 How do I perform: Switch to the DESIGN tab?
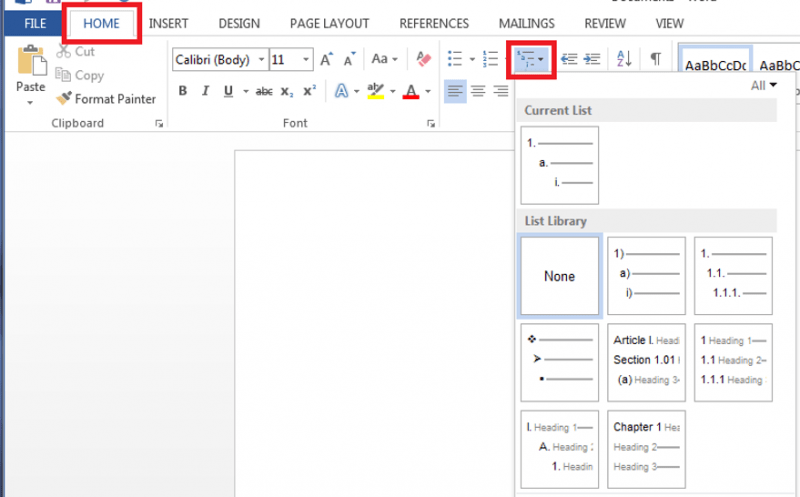pos(239,23)
